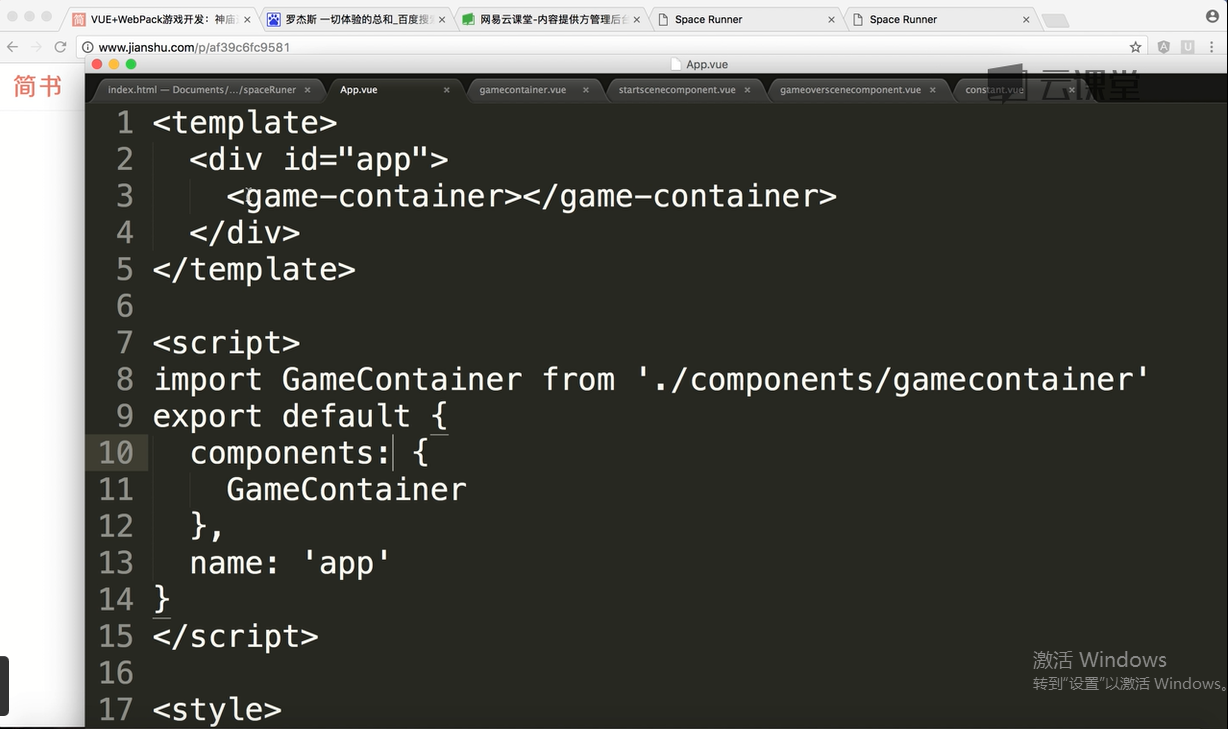Viewport: 1228px width, 729px height.
Task: Click the name: 'app' line
Action: tap(290, 563)
